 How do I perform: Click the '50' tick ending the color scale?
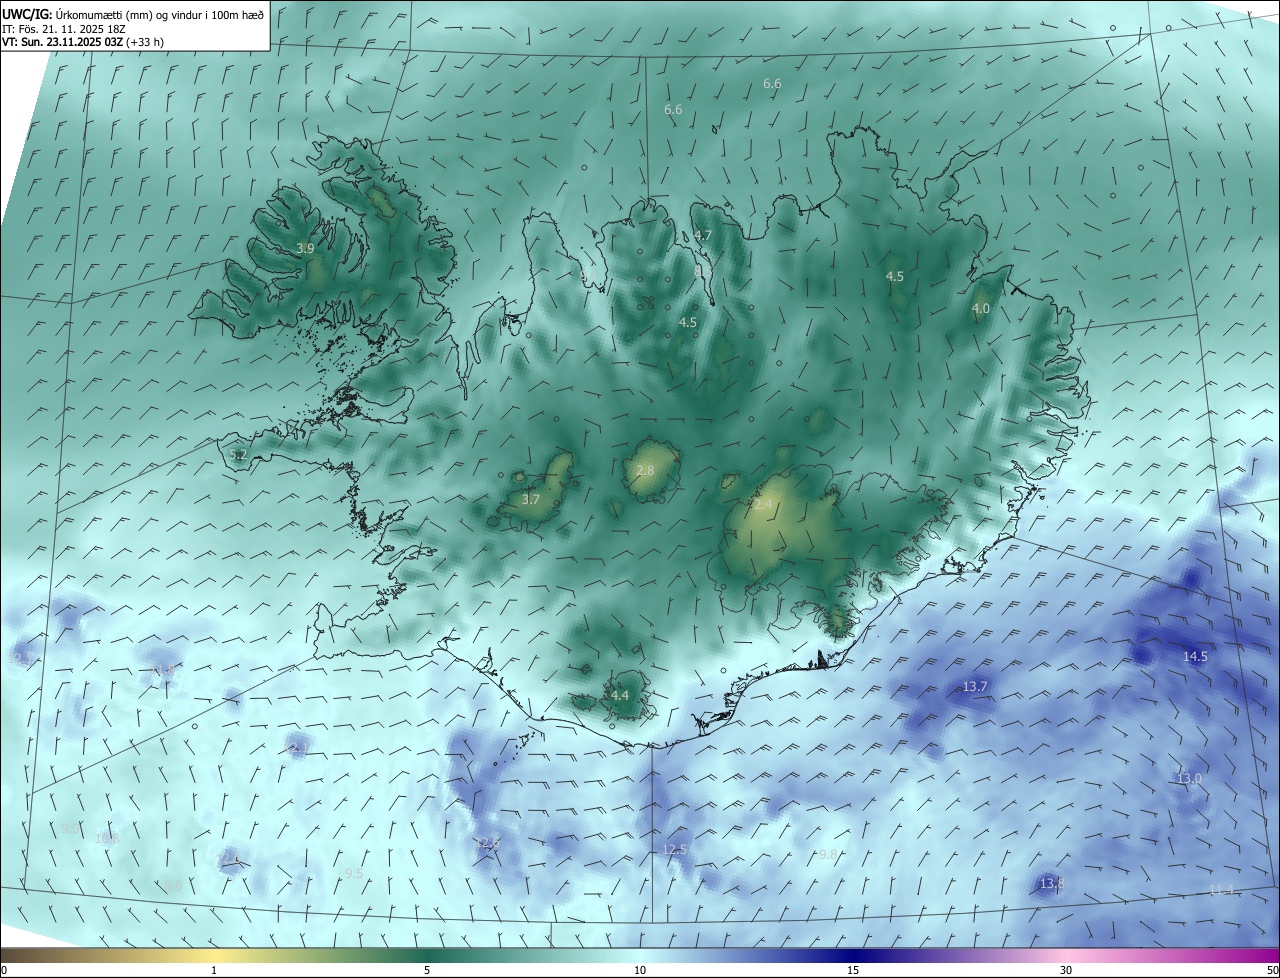pos(1272,971)
